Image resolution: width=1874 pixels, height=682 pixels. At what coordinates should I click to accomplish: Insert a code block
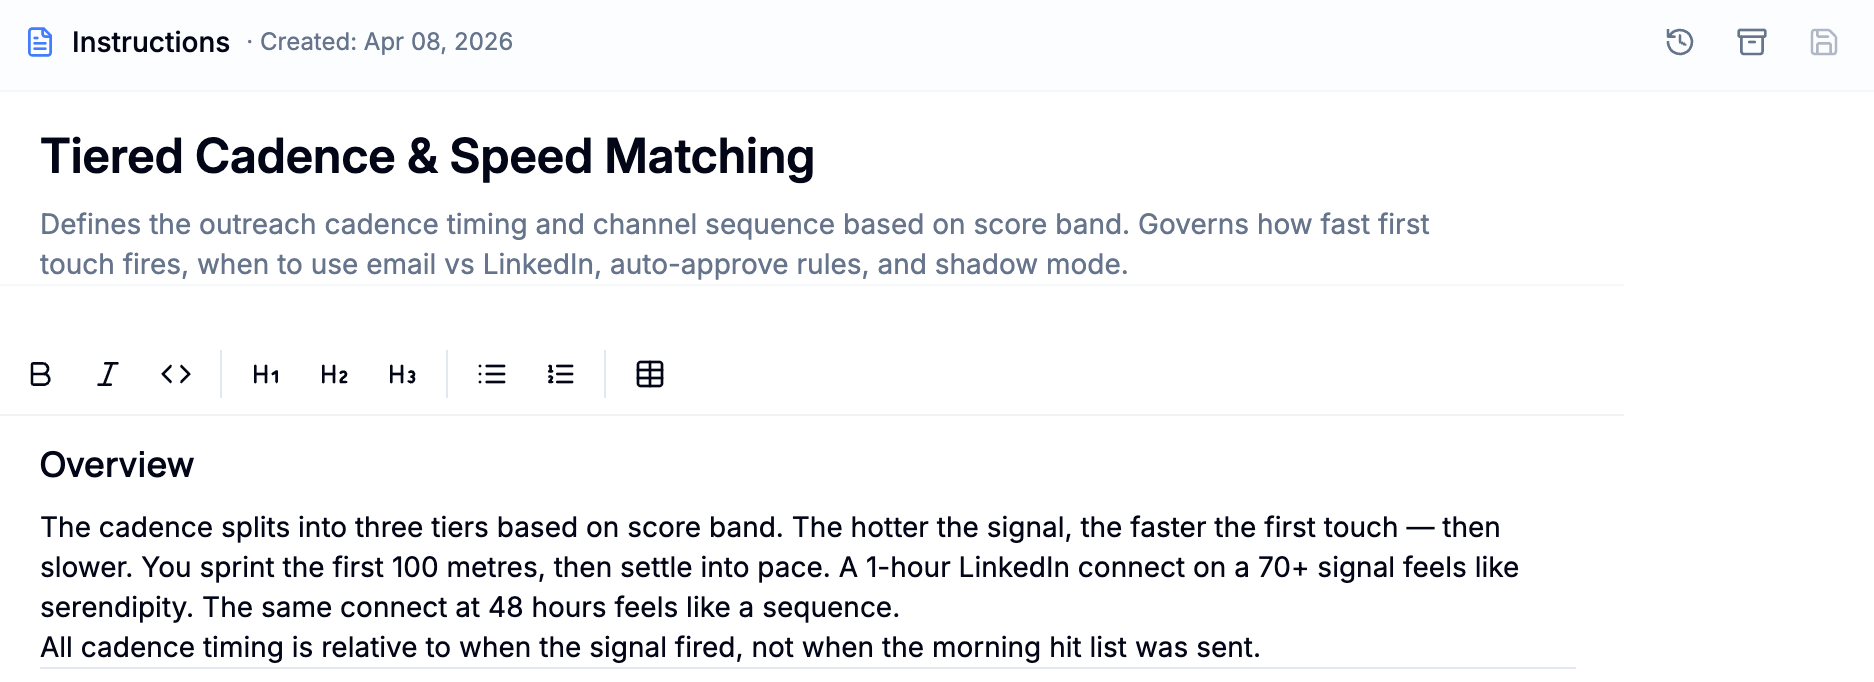(x=175, y=374)
